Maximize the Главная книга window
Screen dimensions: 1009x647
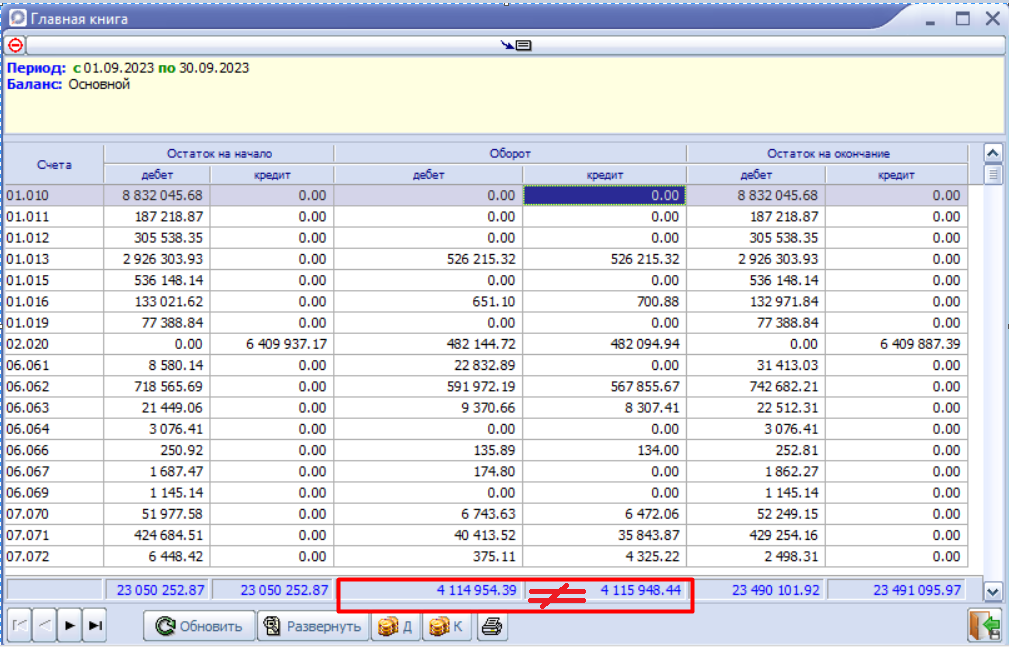click(962, 18)
